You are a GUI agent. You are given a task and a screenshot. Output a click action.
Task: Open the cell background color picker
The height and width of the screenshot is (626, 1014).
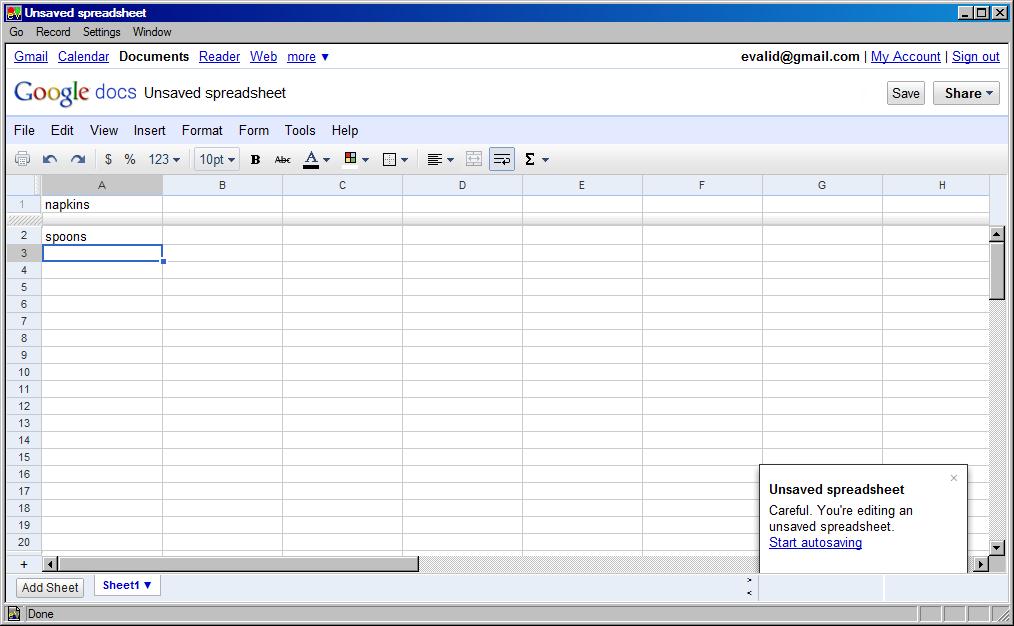tap(356, 159)
